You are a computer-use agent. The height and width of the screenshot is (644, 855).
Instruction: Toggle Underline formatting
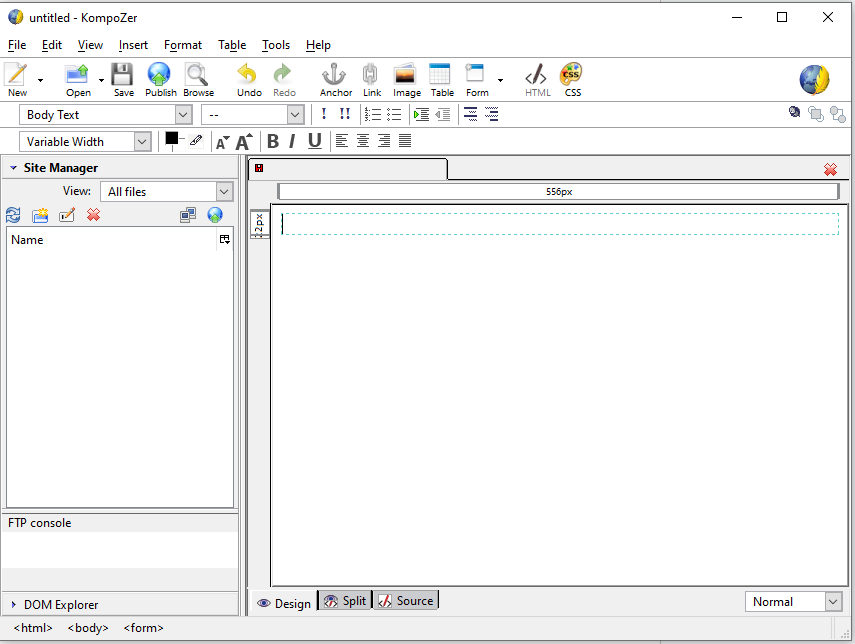click(x=314, y=142)
